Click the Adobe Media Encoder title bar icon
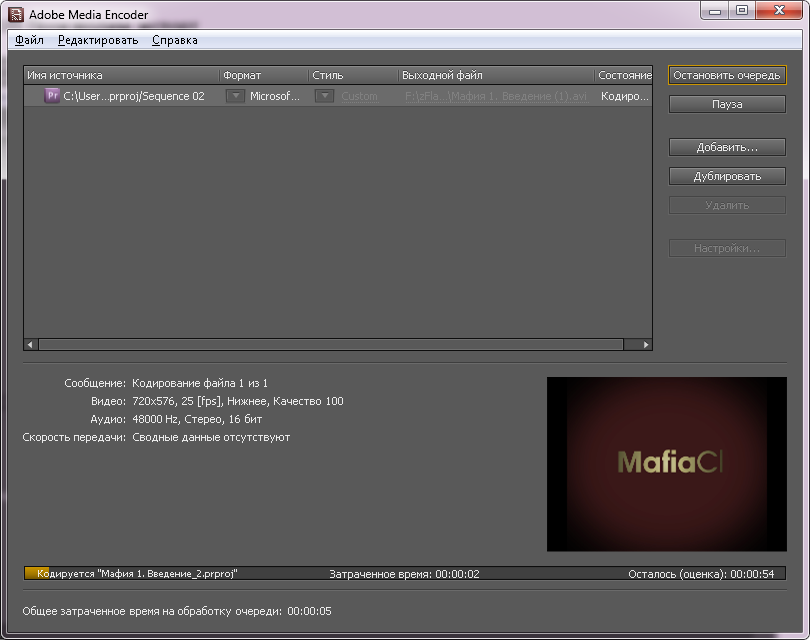810x640 pixels. coord(15,14)
